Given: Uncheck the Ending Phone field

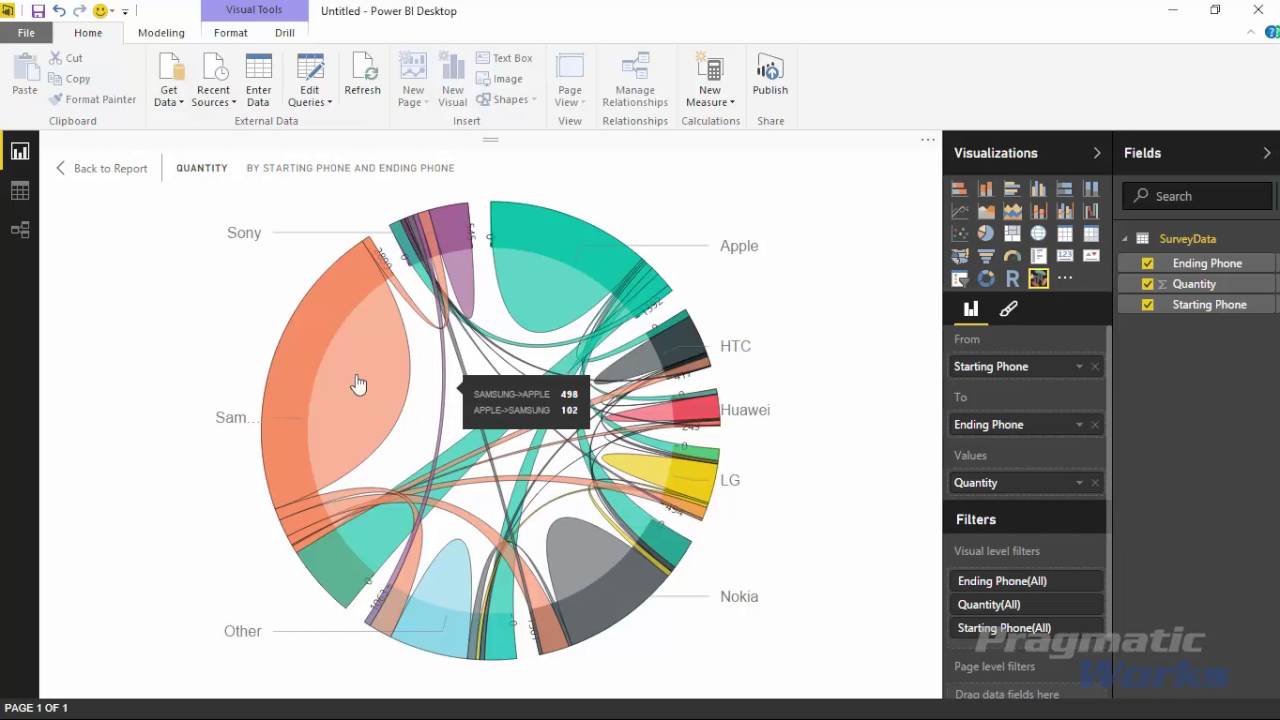Looking at the screenshot, I should (1147, 263).
